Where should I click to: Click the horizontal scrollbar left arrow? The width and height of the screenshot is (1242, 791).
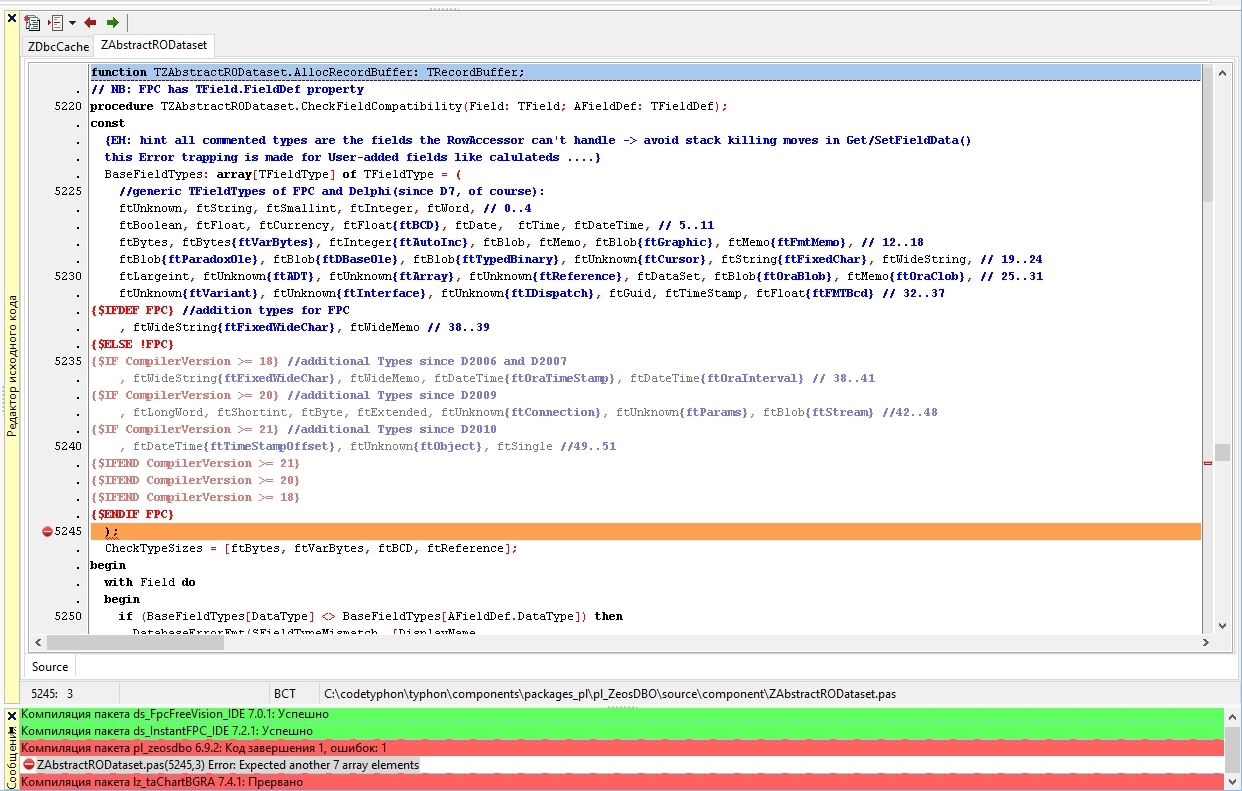[39, 642]
